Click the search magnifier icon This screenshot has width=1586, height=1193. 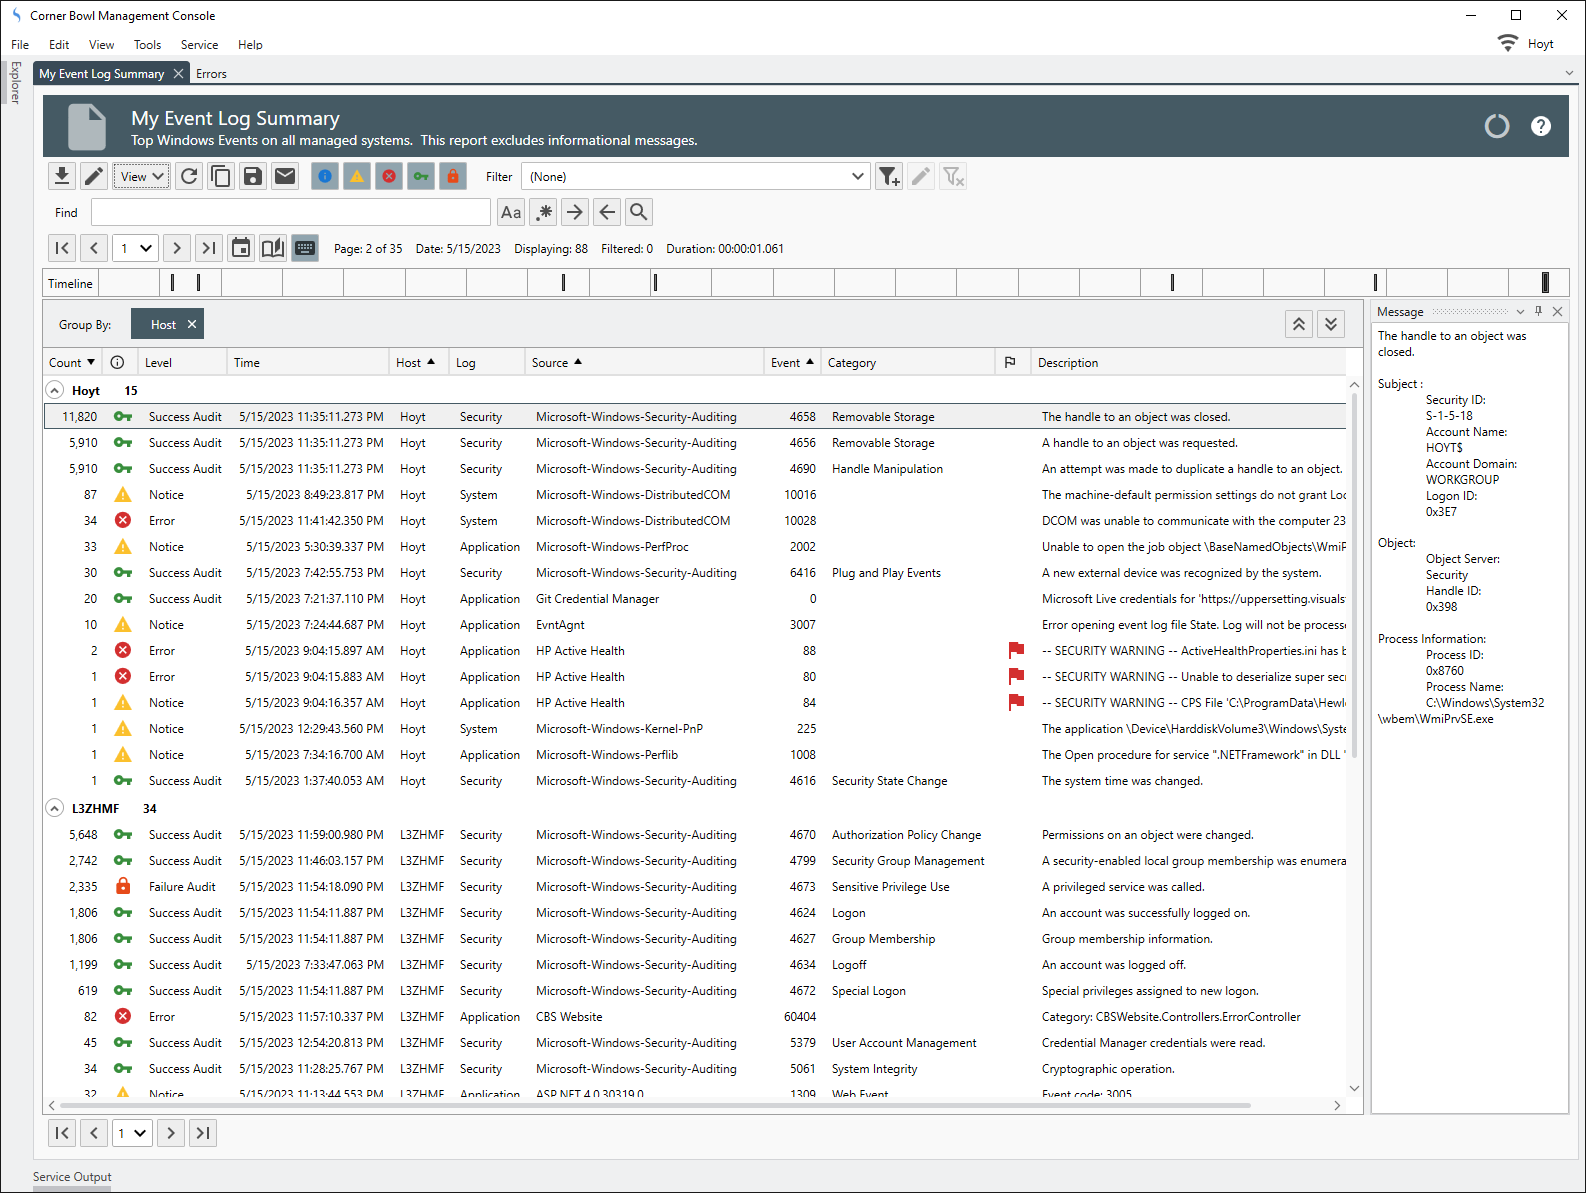[639, 212]
